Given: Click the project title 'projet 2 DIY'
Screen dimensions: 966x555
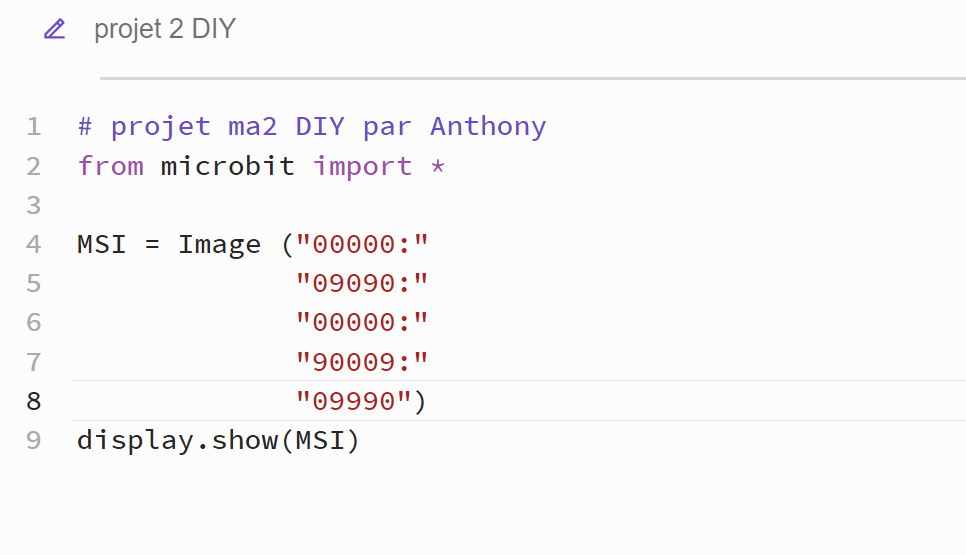Looking at the screenshot, I should 164,29.
